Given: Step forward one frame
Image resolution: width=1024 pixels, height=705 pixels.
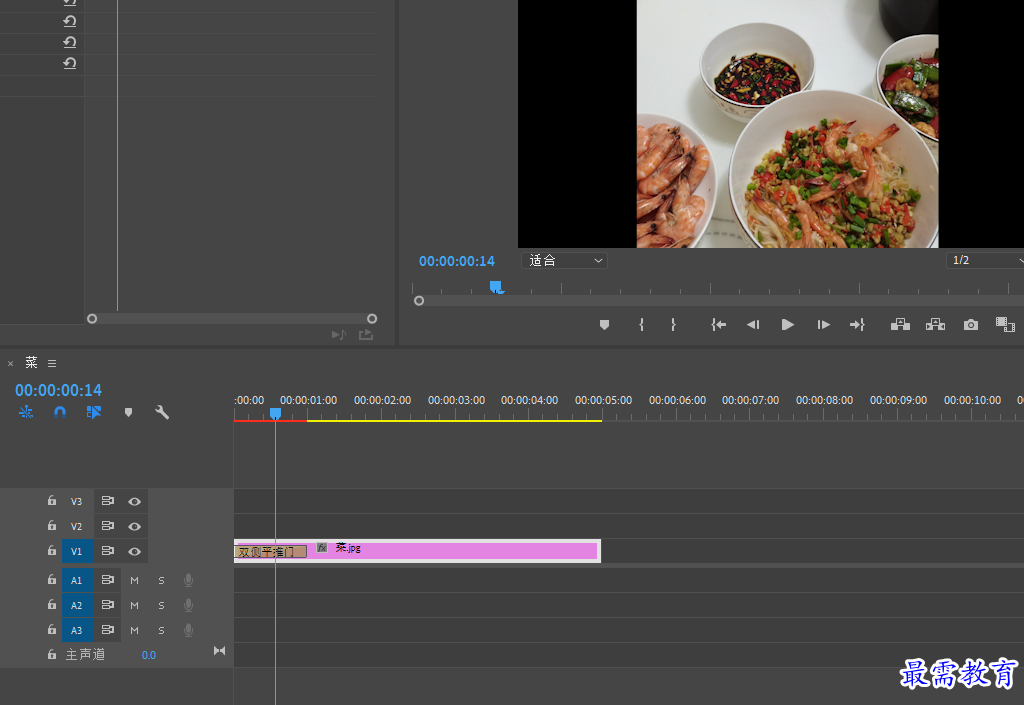Looking at the screenshot, I should click(x=823, y=324).
